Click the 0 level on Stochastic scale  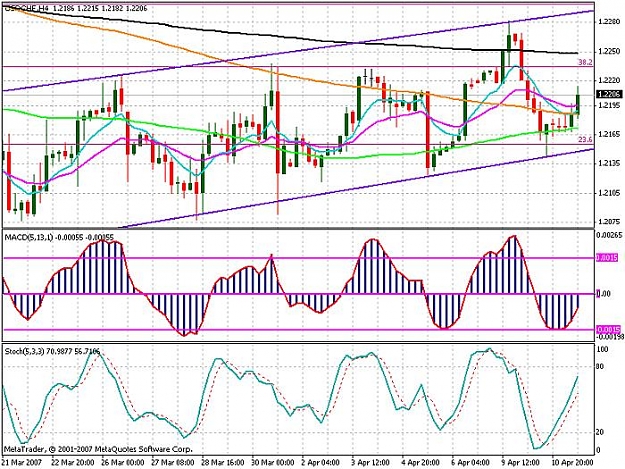(599, 450)
